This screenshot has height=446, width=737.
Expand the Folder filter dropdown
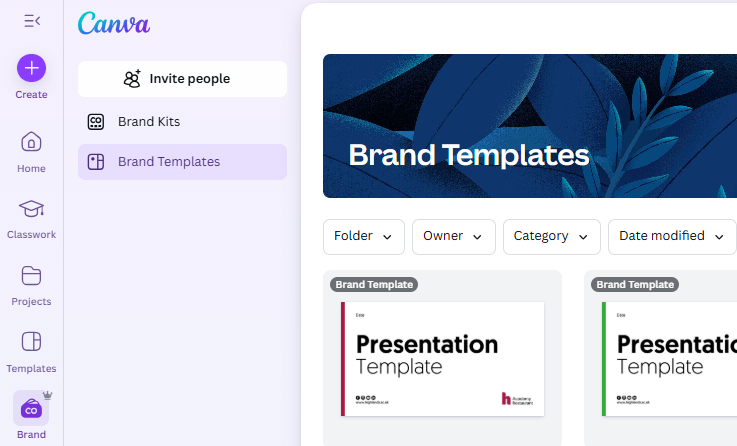tap(363, 237)
